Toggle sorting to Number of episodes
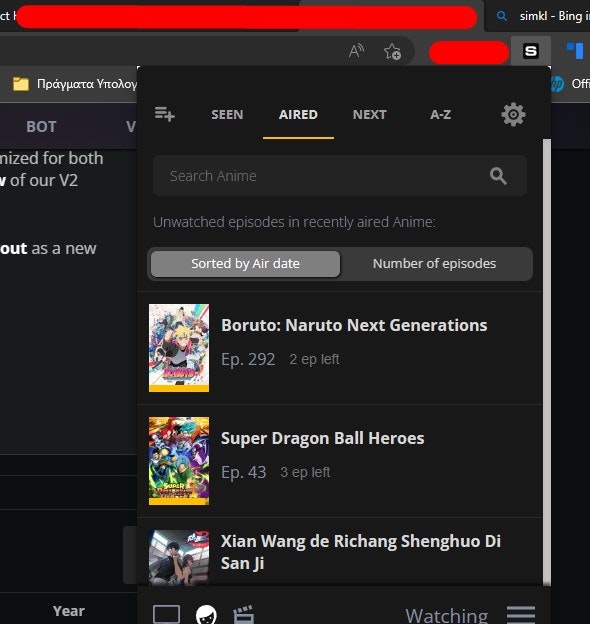 click(x=434, y=263)
